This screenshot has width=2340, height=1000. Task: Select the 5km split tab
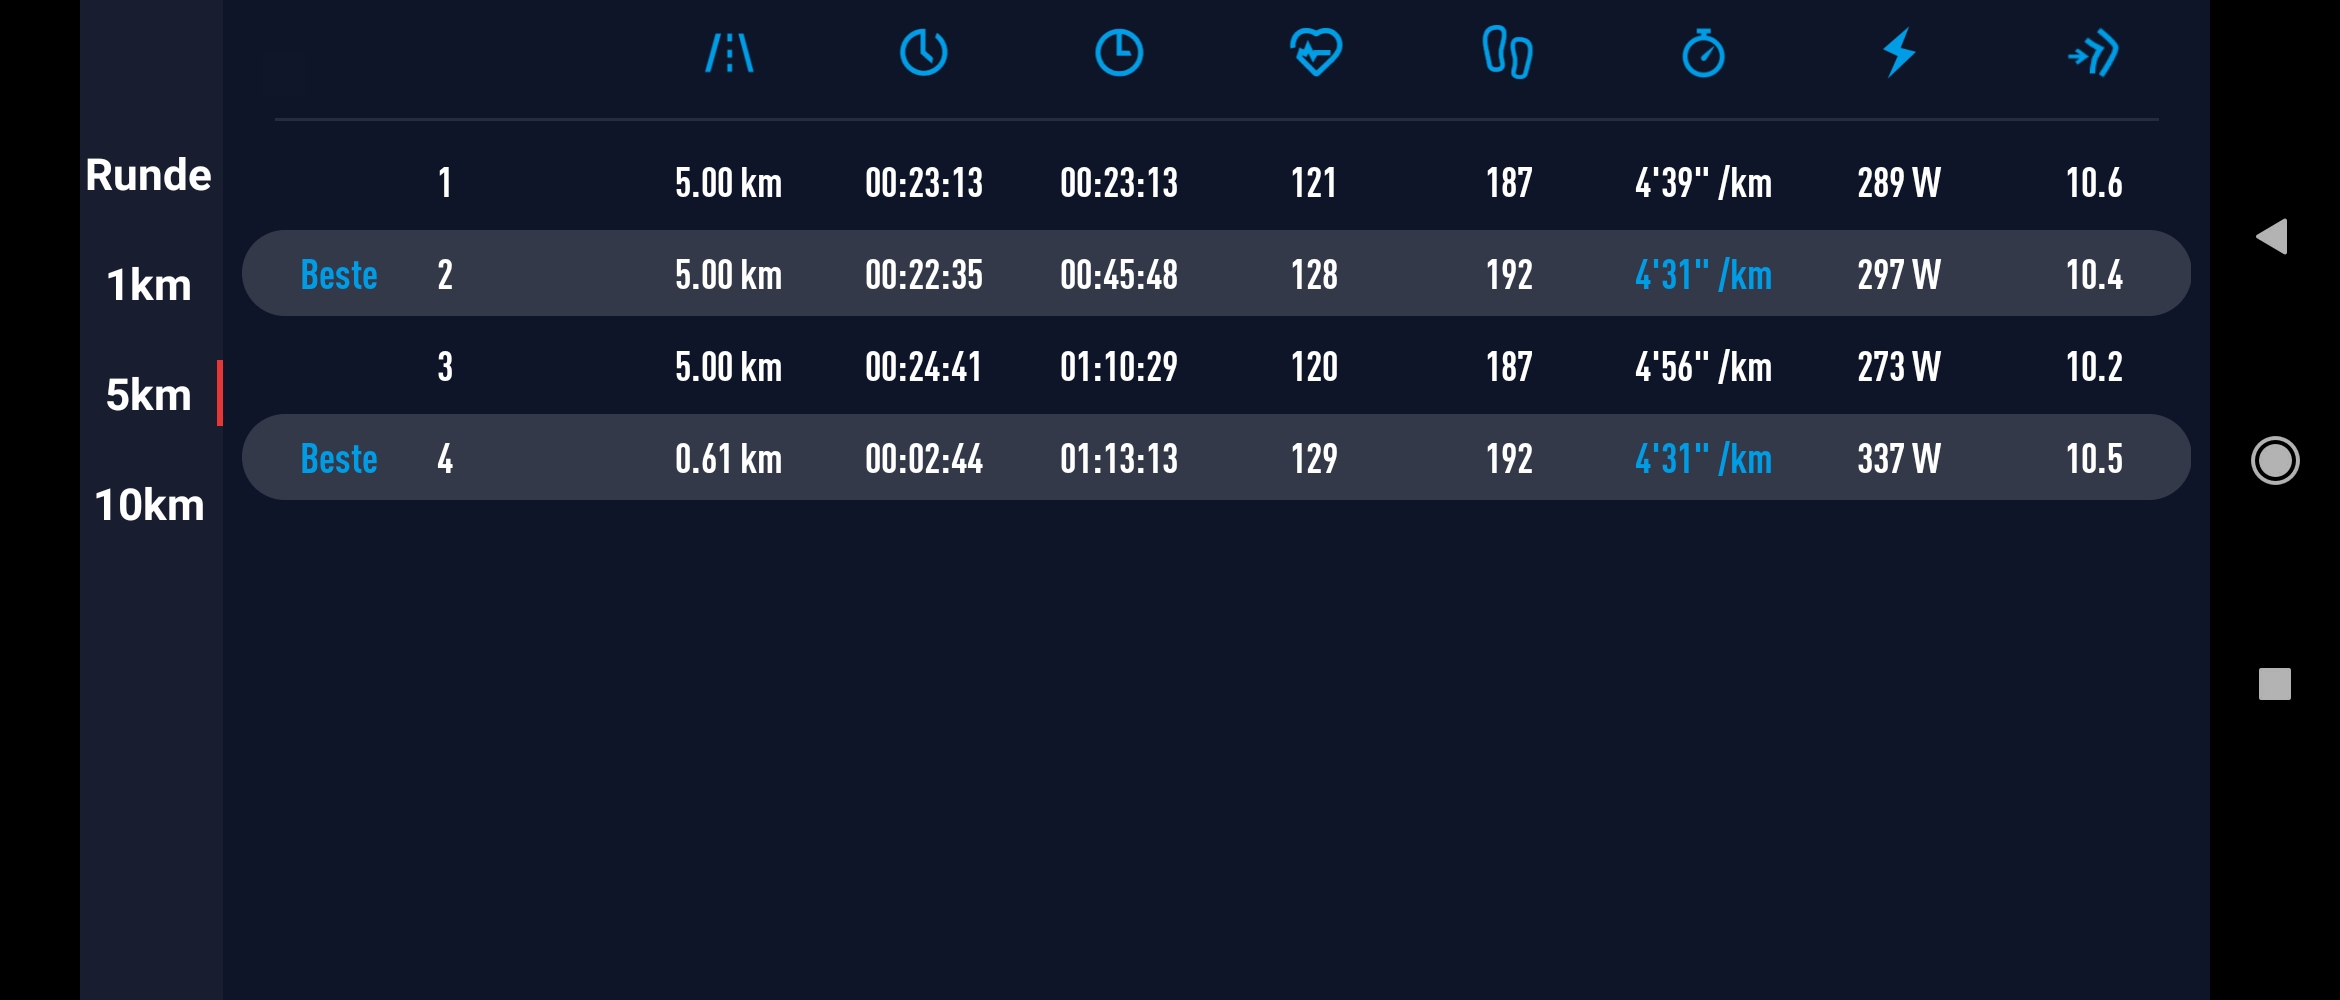tap(149, 395)
